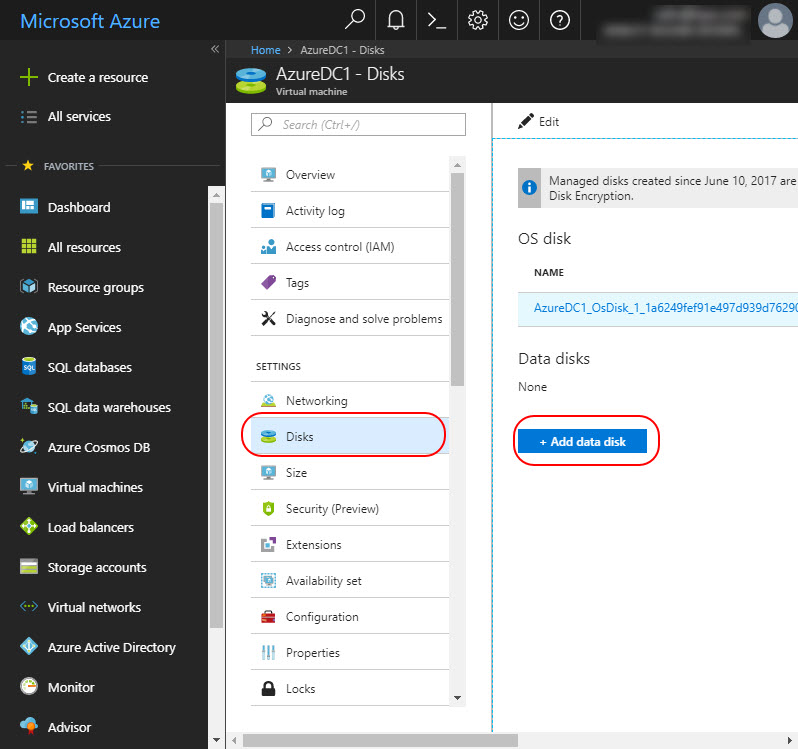This screenshot has width=798, height=749.
Task: Click the All services list icon
Action: click(29, 117)
